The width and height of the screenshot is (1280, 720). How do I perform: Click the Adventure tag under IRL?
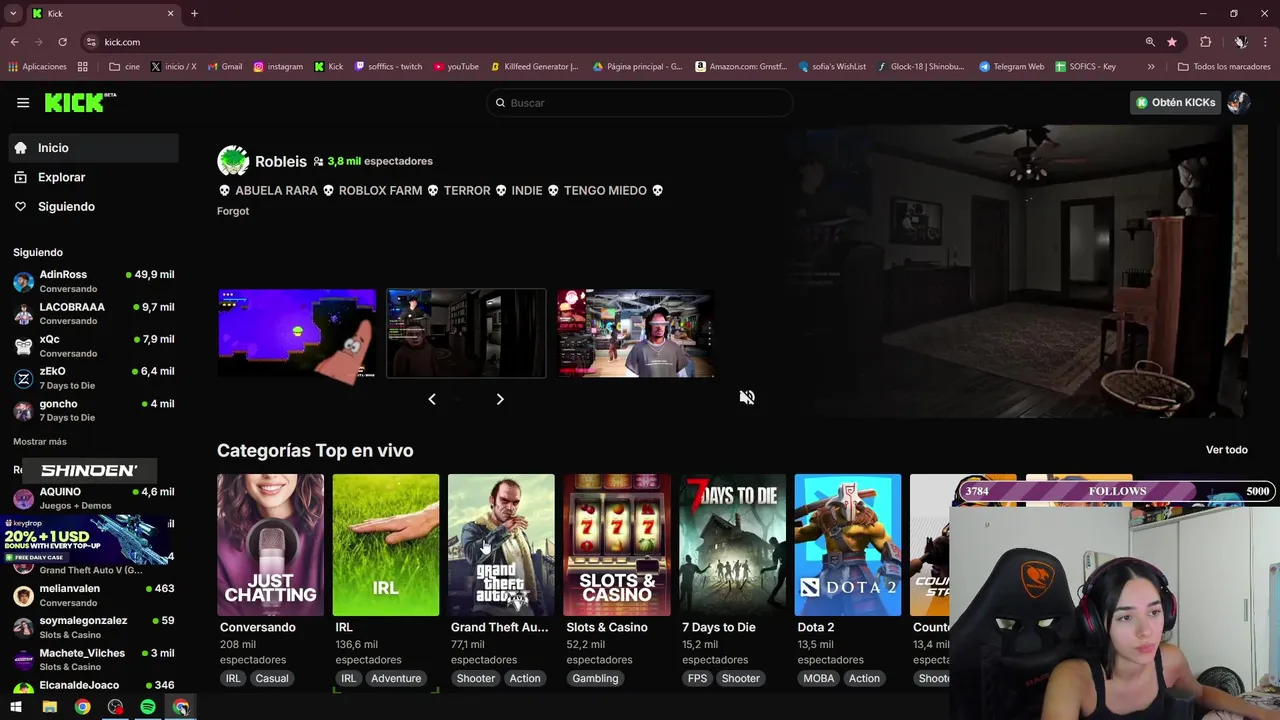point(396,678)
